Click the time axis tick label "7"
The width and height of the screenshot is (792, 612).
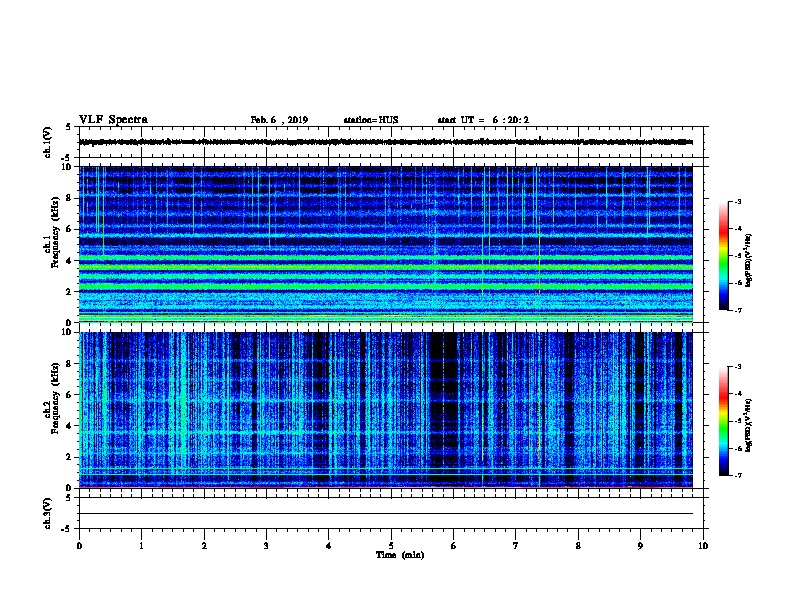pyautogui.click(x=516, y=546)
